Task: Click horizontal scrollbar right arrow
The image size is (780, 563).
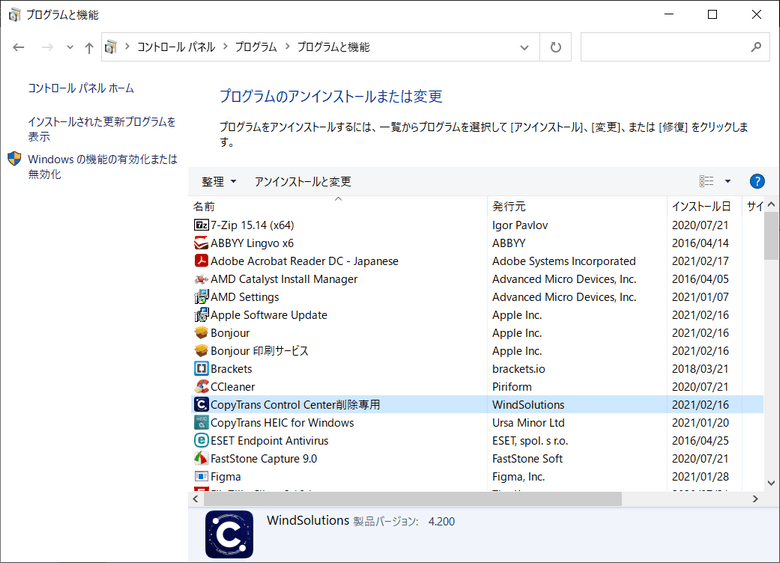Action: (755, 498)
